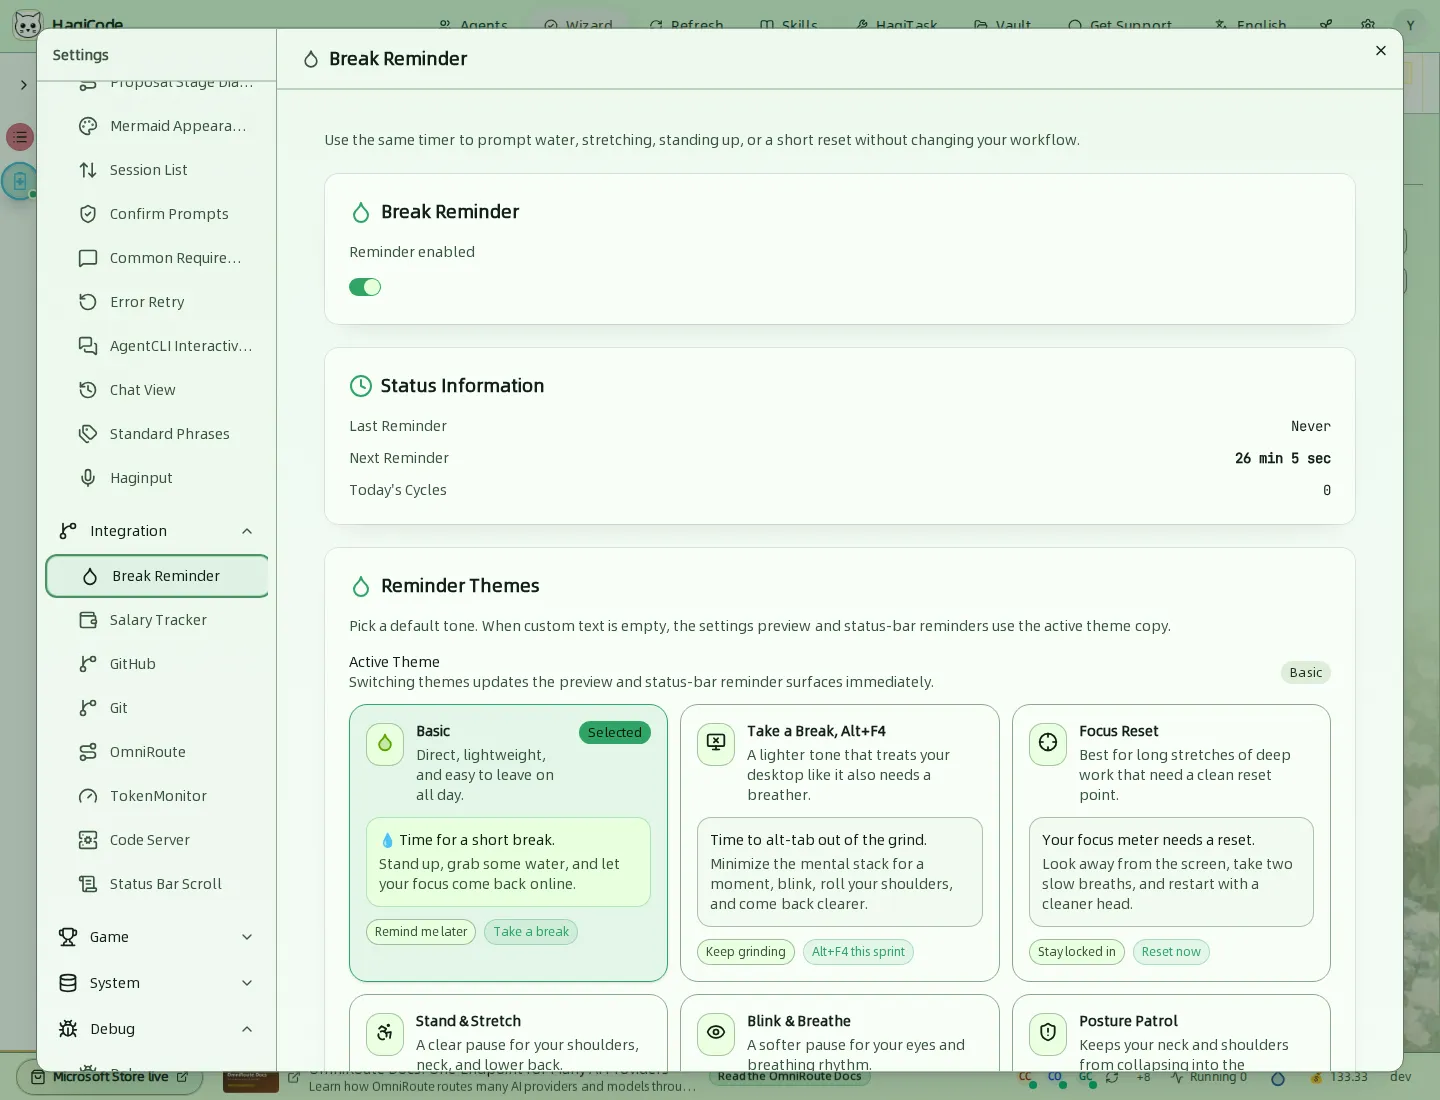This screenshot has width=1440, height=1100.
Task: Expand the left sidebar chevron behind settings
Action: pyautogui.click(x=23, y=85)
